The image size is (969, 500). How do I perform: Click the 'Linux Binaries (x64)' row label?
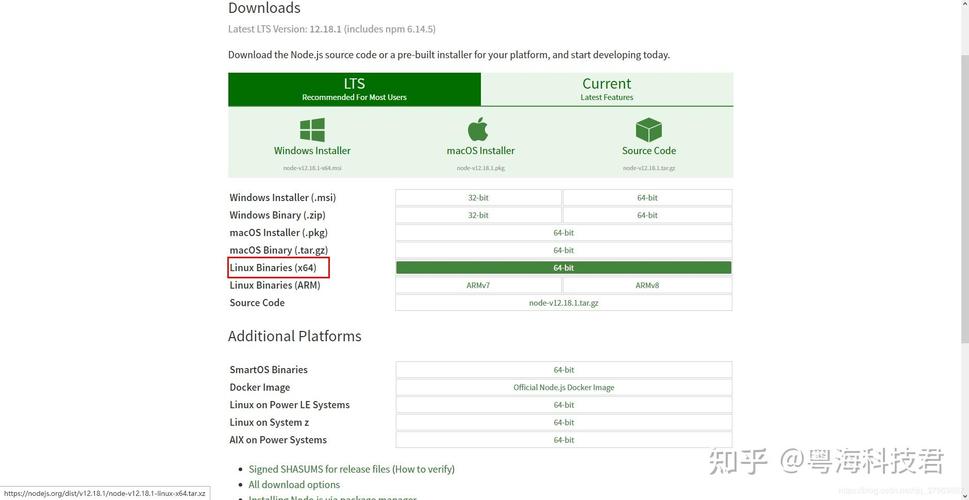pyautogui.click(x=273, y=268)
